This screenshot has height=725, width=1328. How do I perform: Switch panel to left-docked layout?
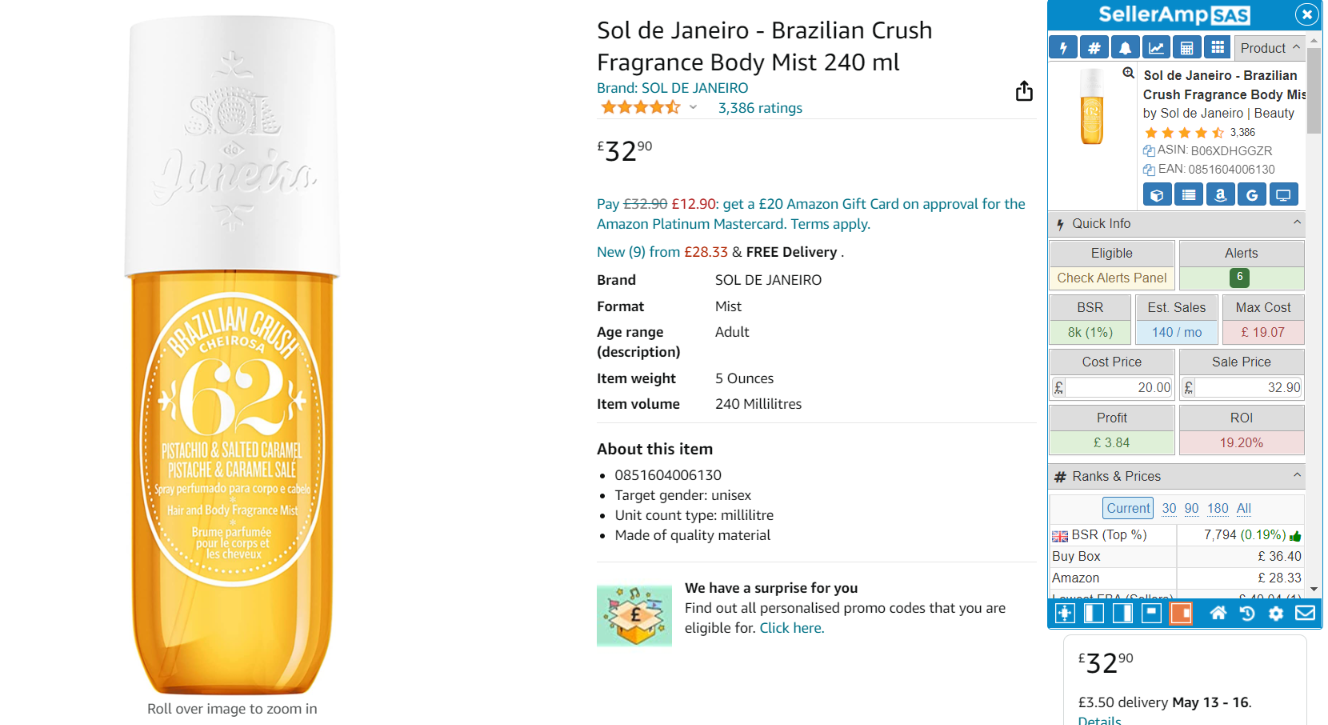[x=1094, y=613]
